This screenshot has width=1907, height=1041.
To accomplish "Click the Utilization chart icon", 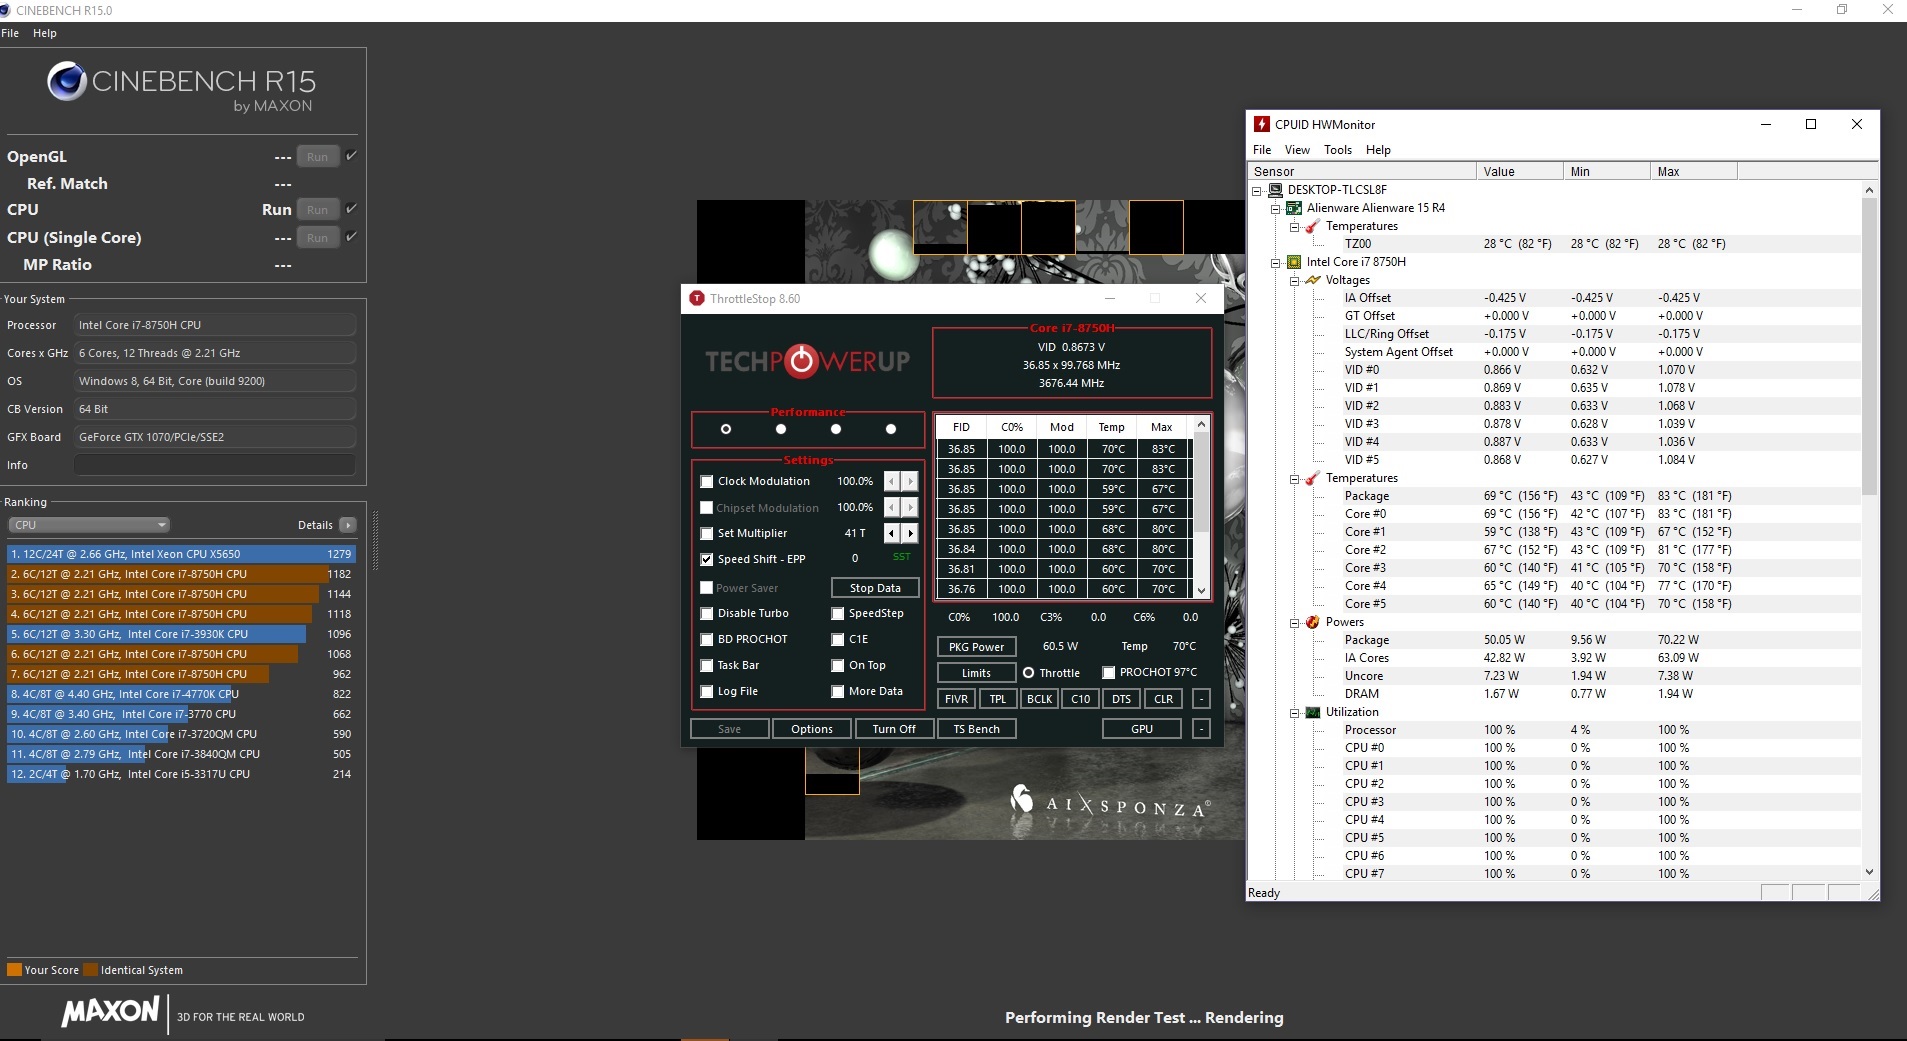I will (1313, 712).
